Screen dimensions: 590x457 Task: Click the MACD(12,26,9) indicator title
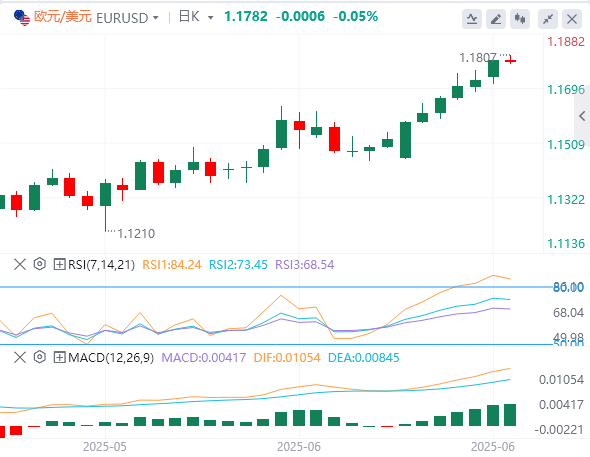(111, 357)
